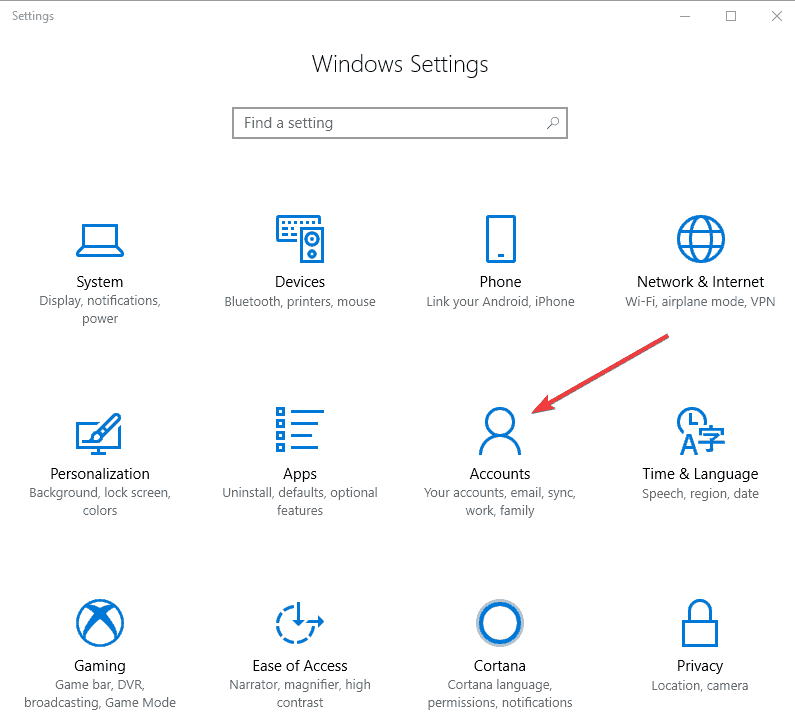Open the Ease of Access icon
The image size is (795, 724).
300,623
